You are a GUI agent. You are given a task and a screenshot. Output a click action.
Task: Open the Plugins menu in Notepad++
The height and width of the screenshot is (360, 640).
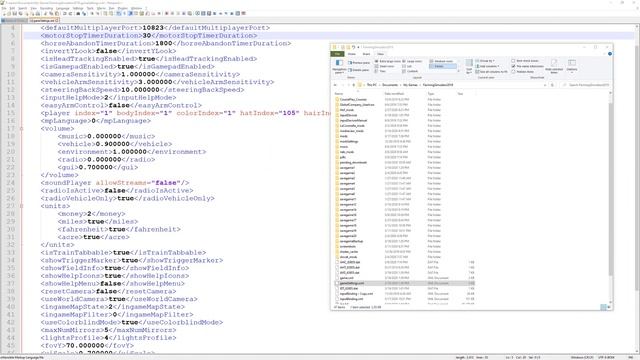coord(122,8)
